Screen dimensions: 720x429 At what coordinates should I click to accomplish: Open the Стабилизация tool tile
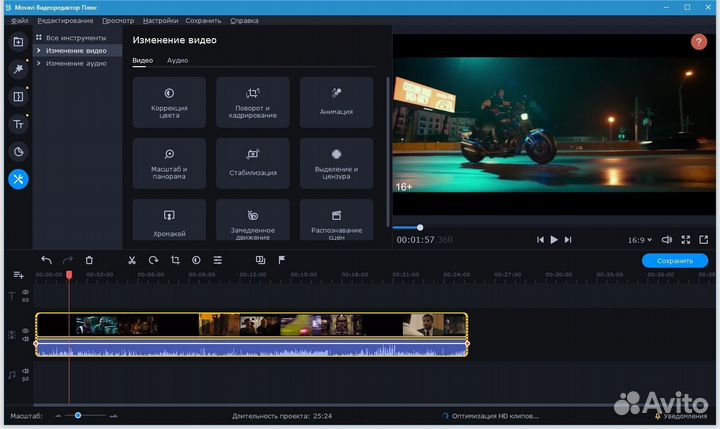[253, 162]
